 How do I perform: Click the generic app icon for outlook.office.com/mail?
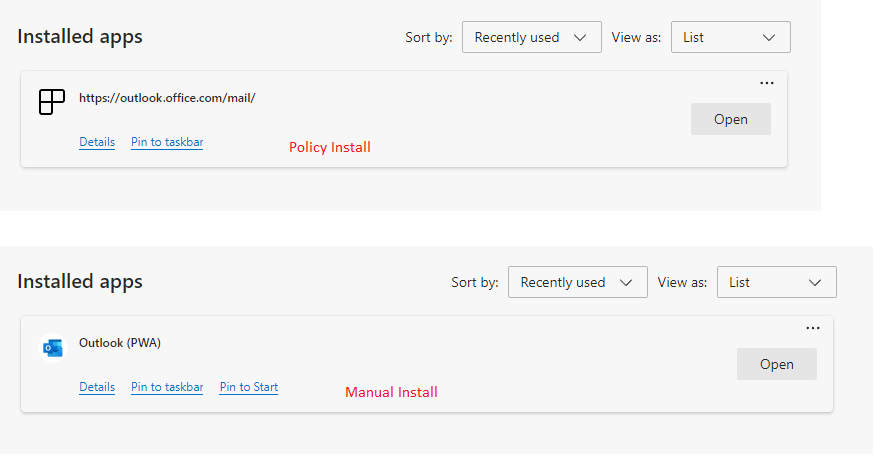[x=52, y=102]
